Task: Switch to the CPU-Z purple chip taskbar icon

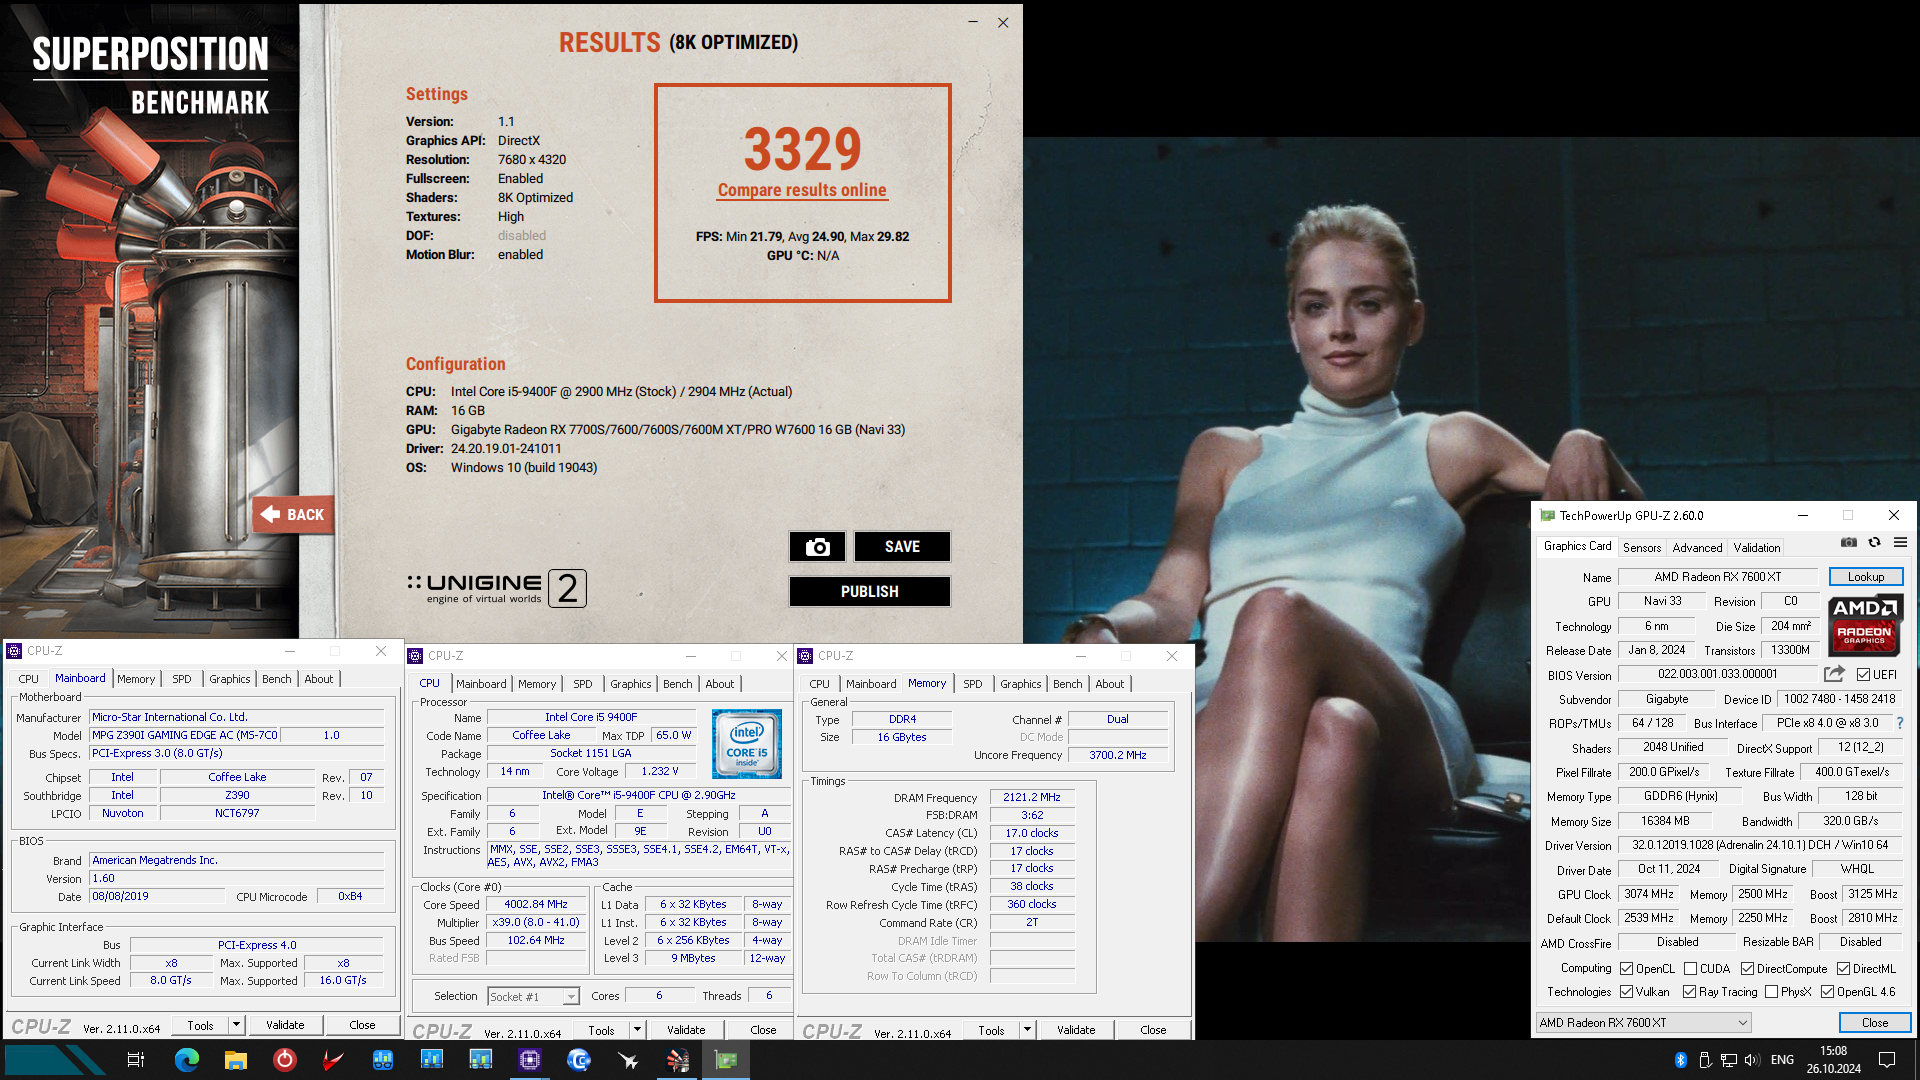Action: tap(530, 1060)
